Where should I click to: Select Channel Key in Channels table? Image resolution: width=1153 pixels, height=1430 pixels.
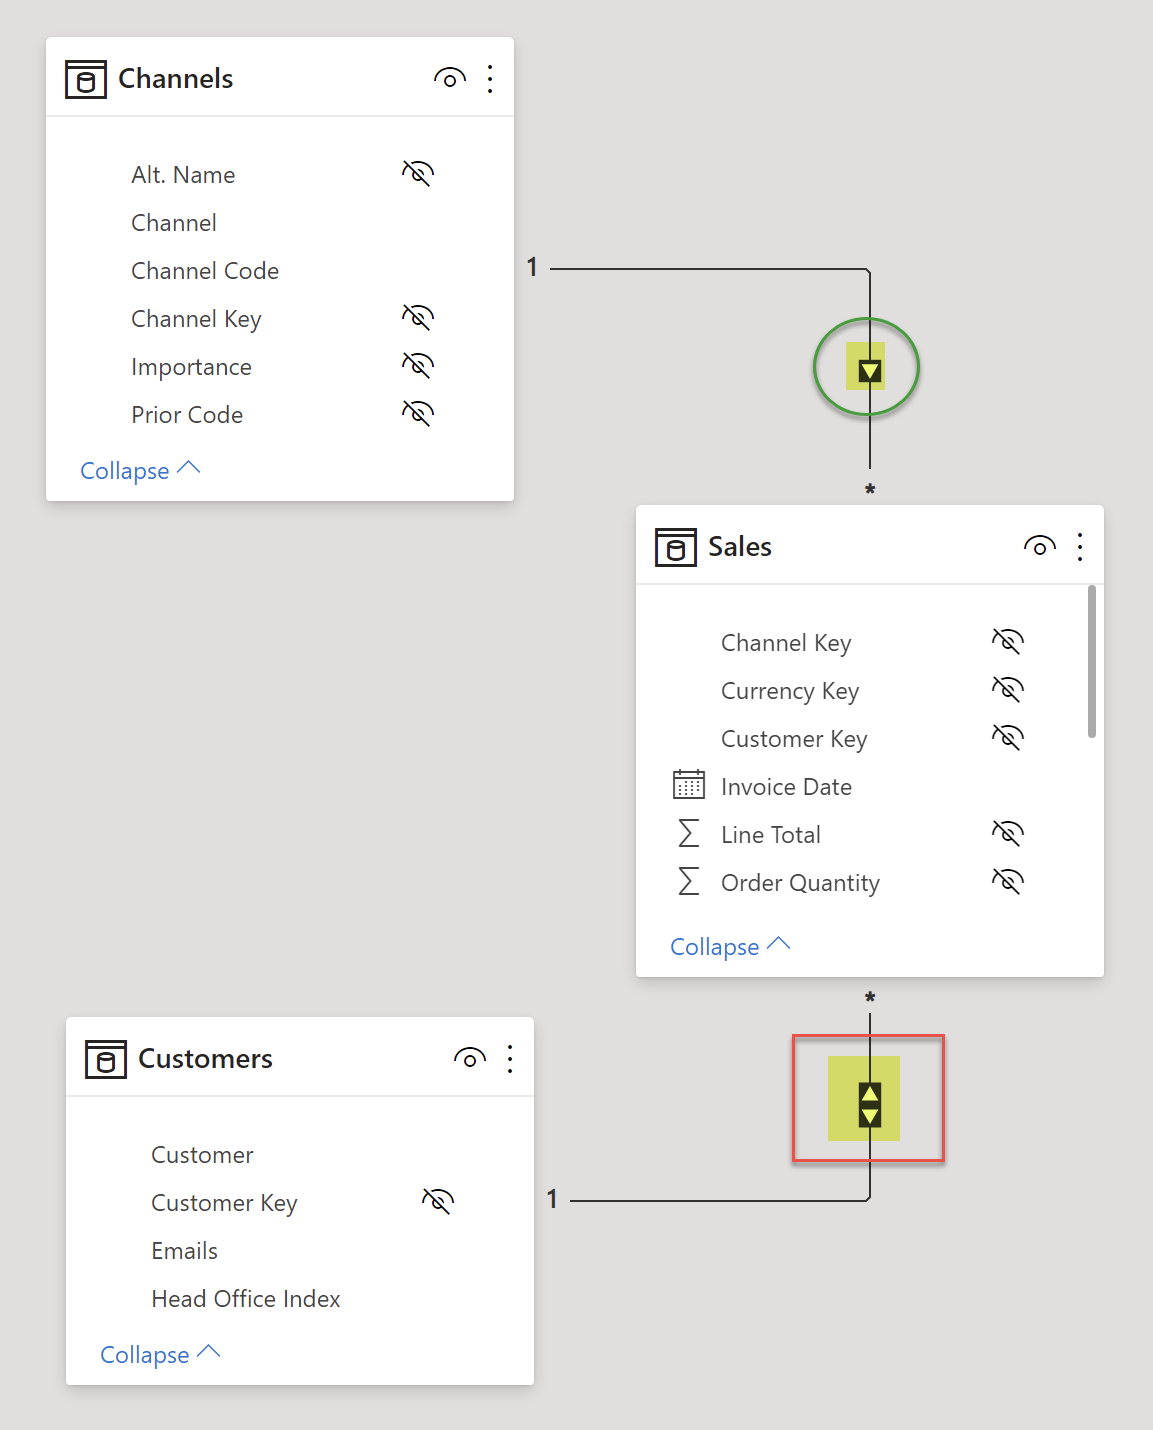[x=196, y=319]
